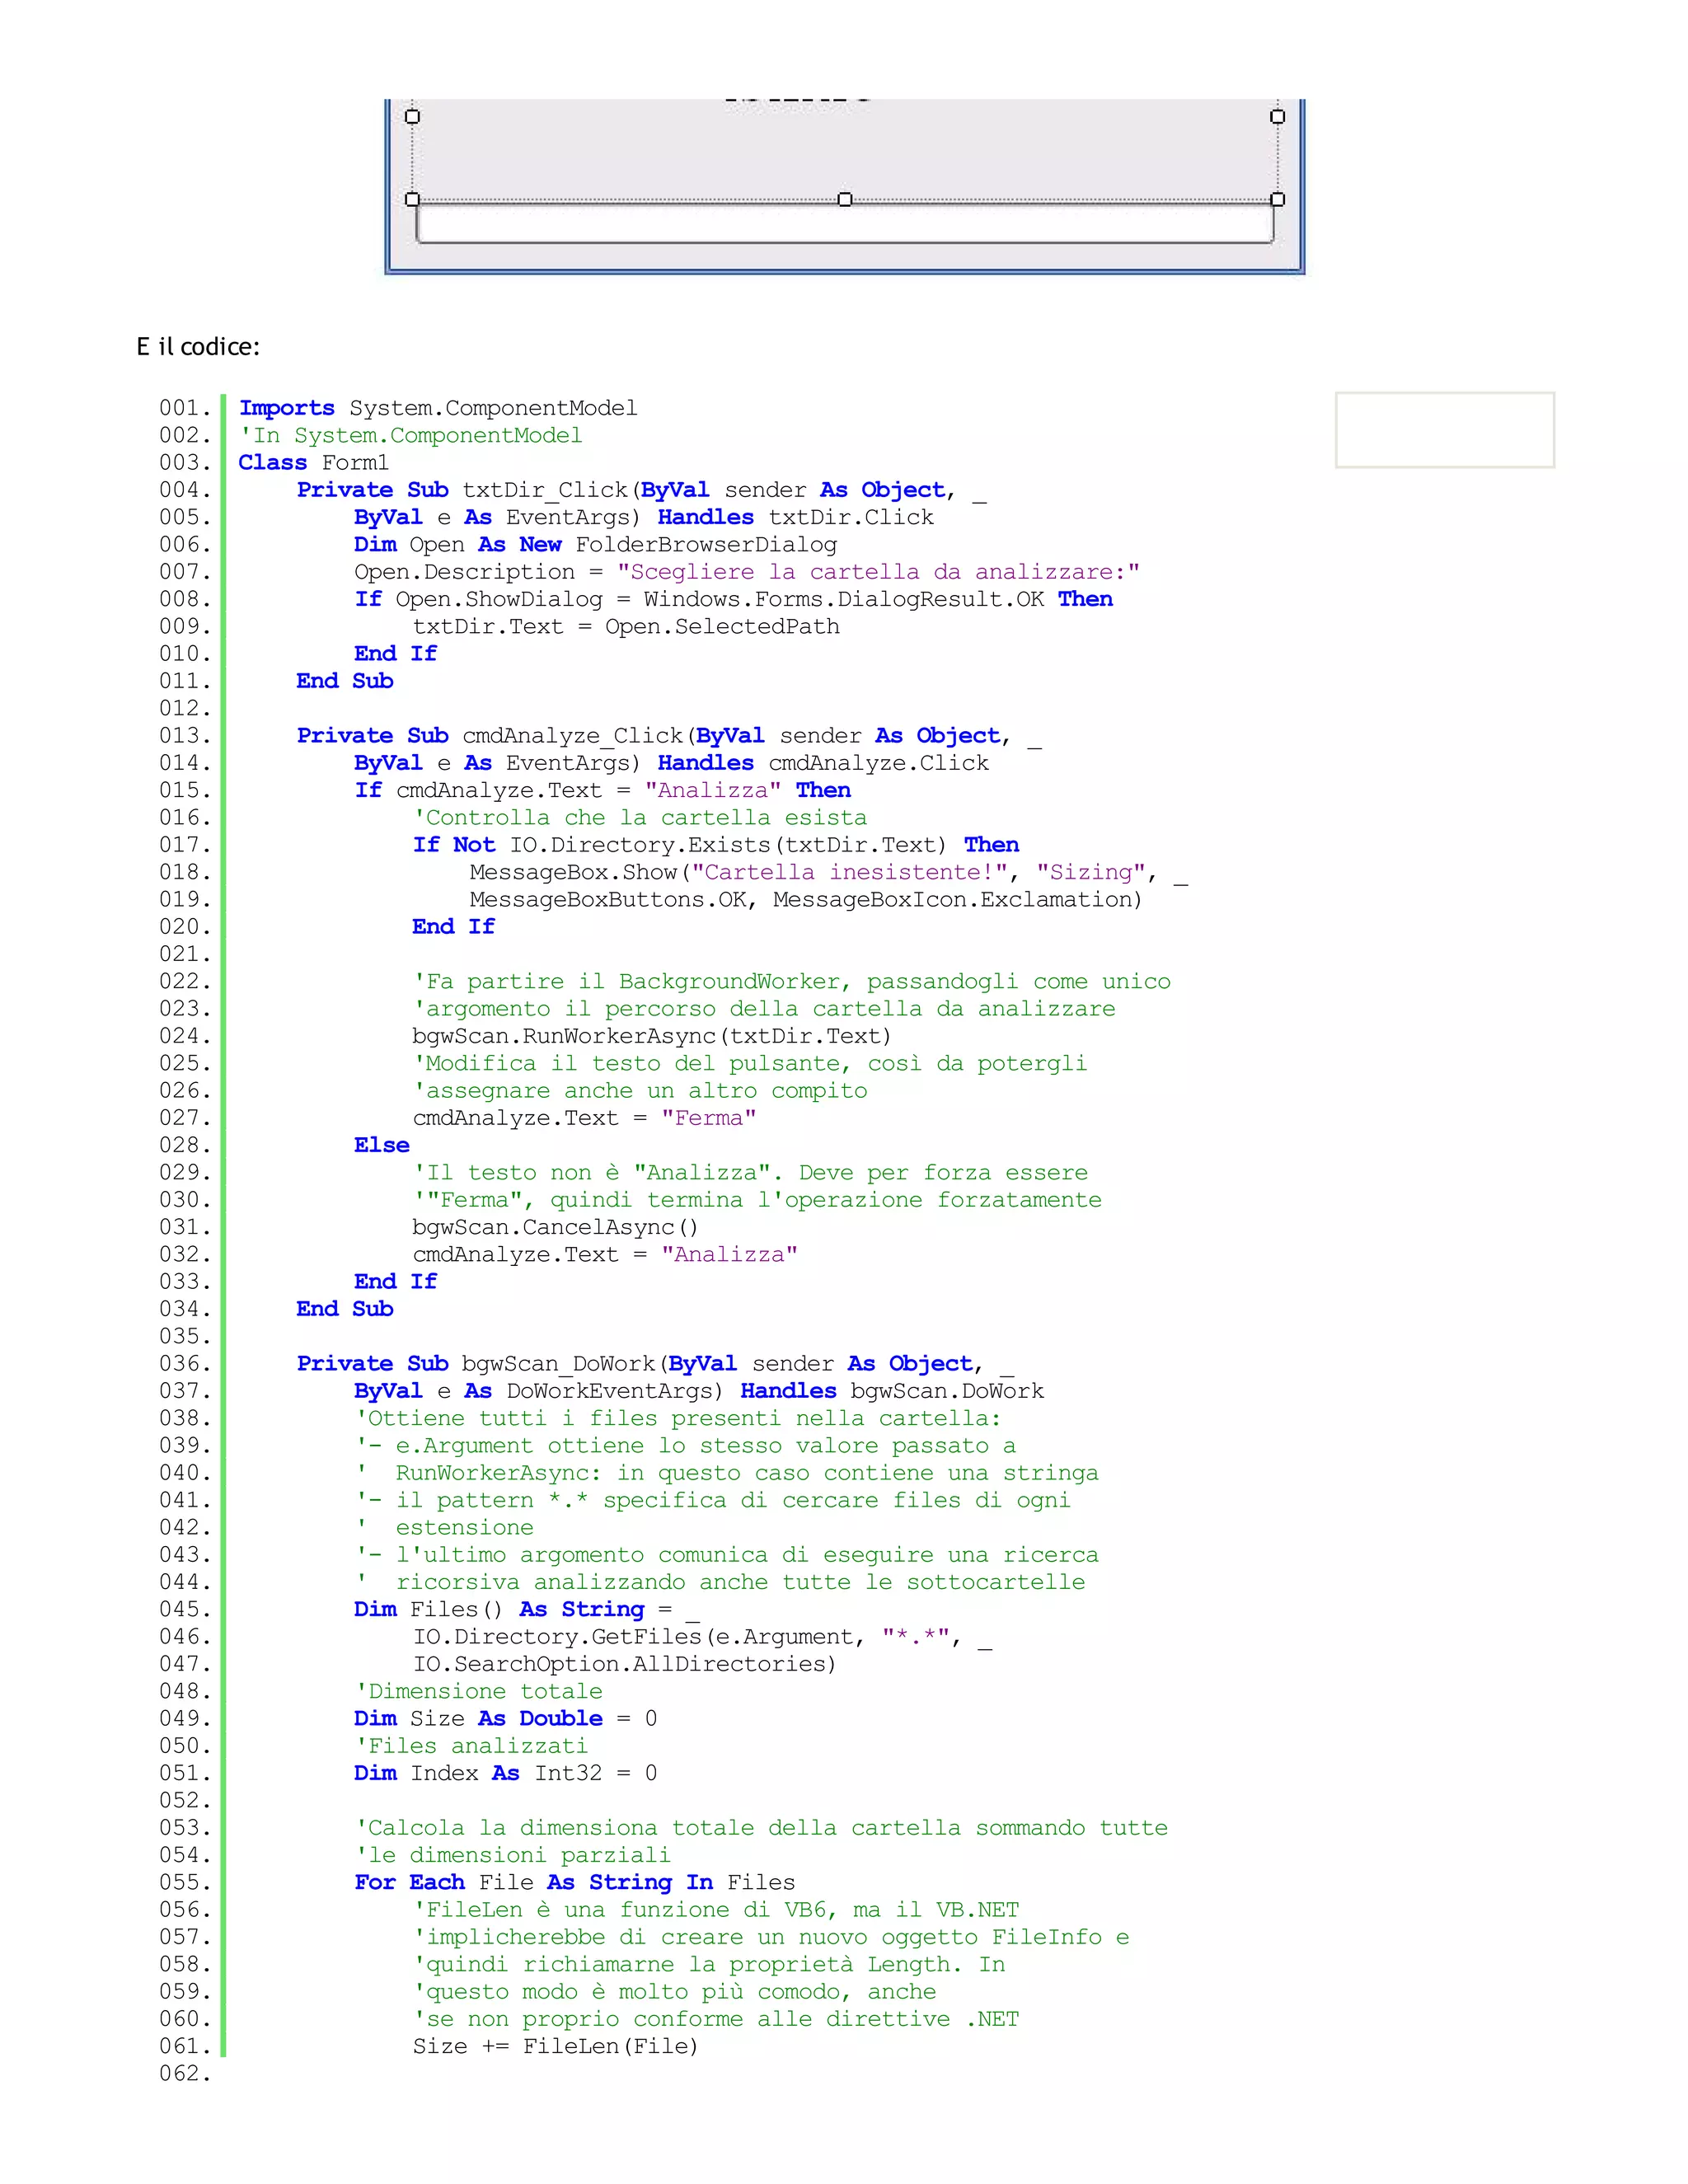
Task: Click the left-middle resize handle of selected control
Action: point(412,117)
